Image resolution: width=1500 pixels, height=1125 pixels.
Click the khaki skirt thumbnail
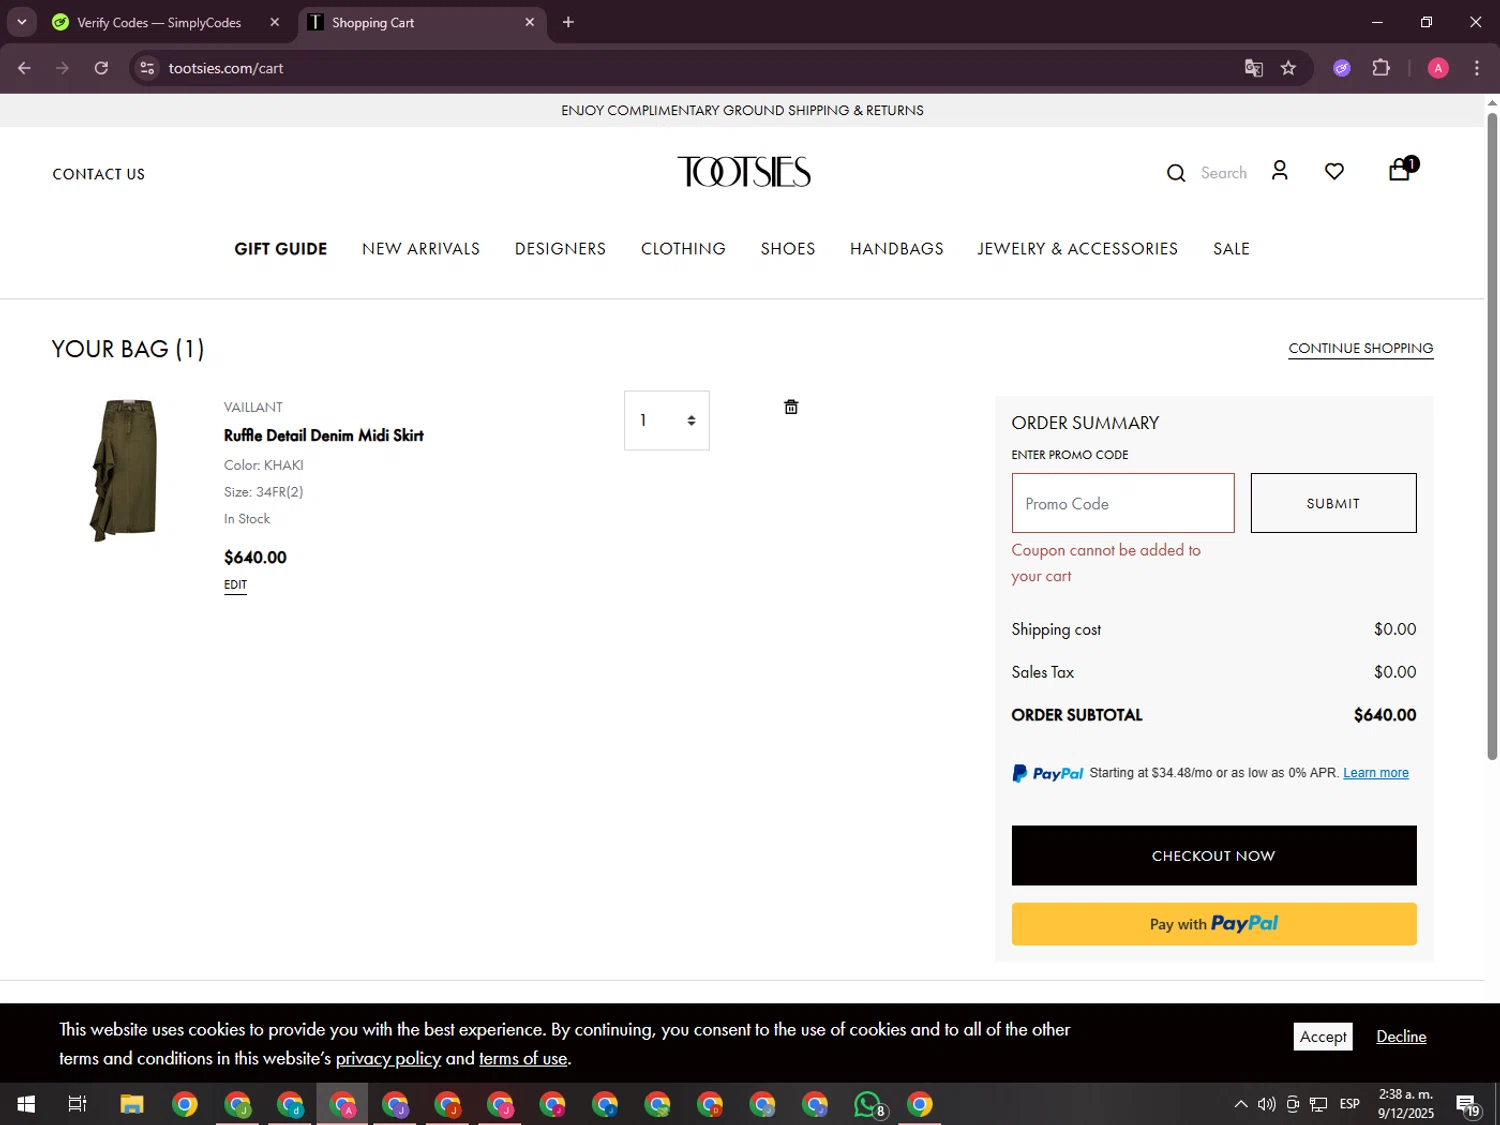pos(123,470)
